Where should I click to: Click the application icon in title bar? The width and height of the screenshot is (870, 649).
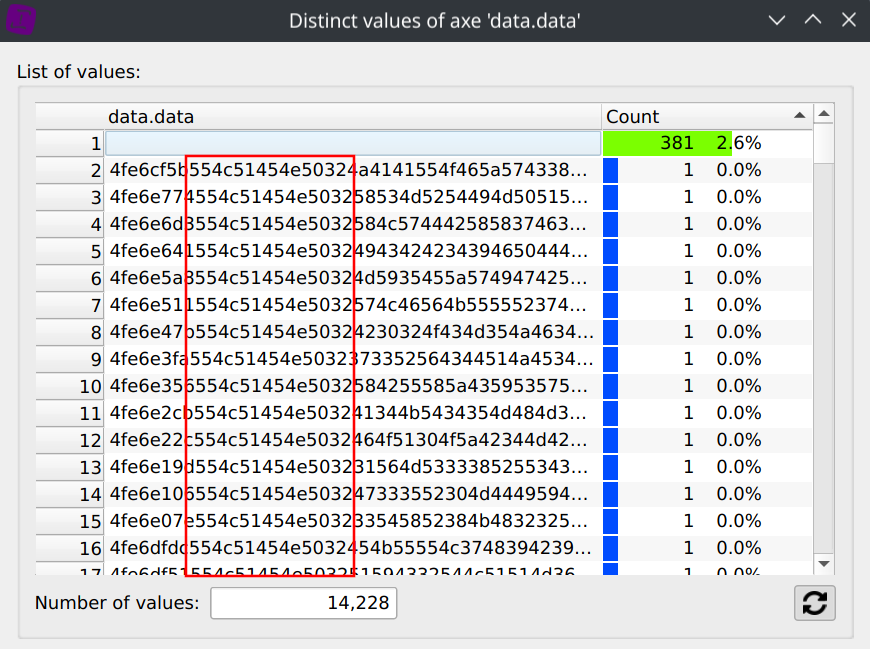[20, 20]
